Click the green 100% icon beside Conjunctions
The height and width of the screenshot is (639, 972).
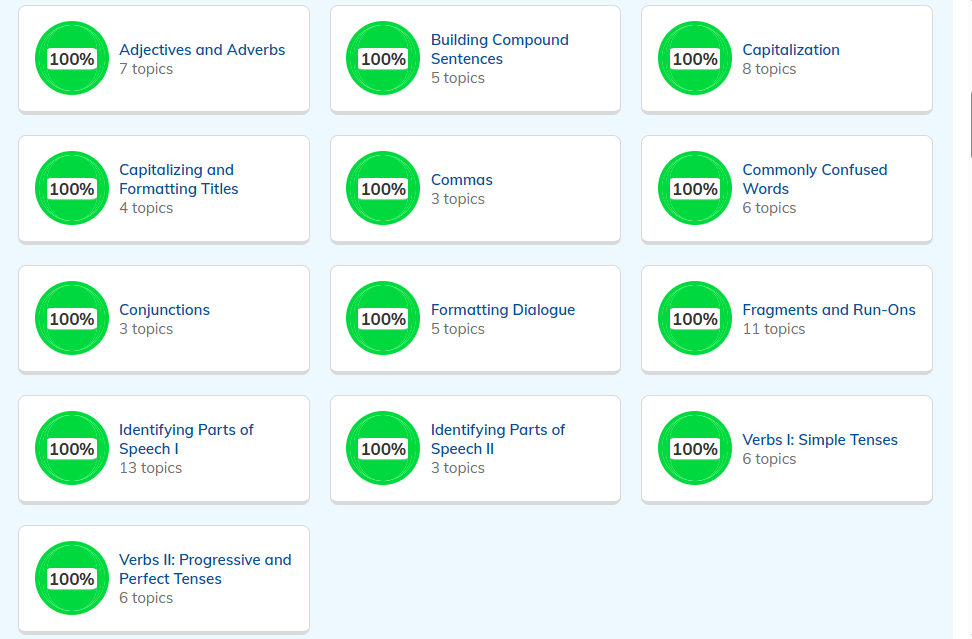tap(71, 319)
